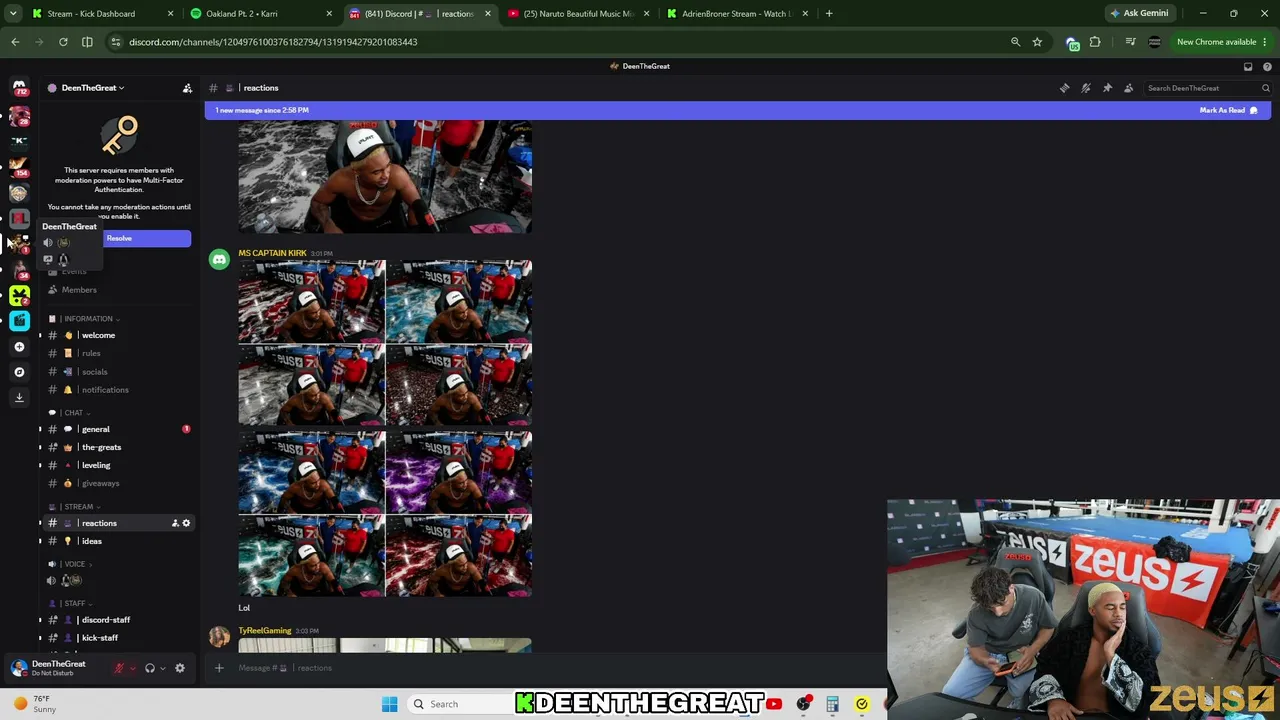Collapse the STAFF category
This screenshot has width=1280, height=720.
(x=70, y=604)
